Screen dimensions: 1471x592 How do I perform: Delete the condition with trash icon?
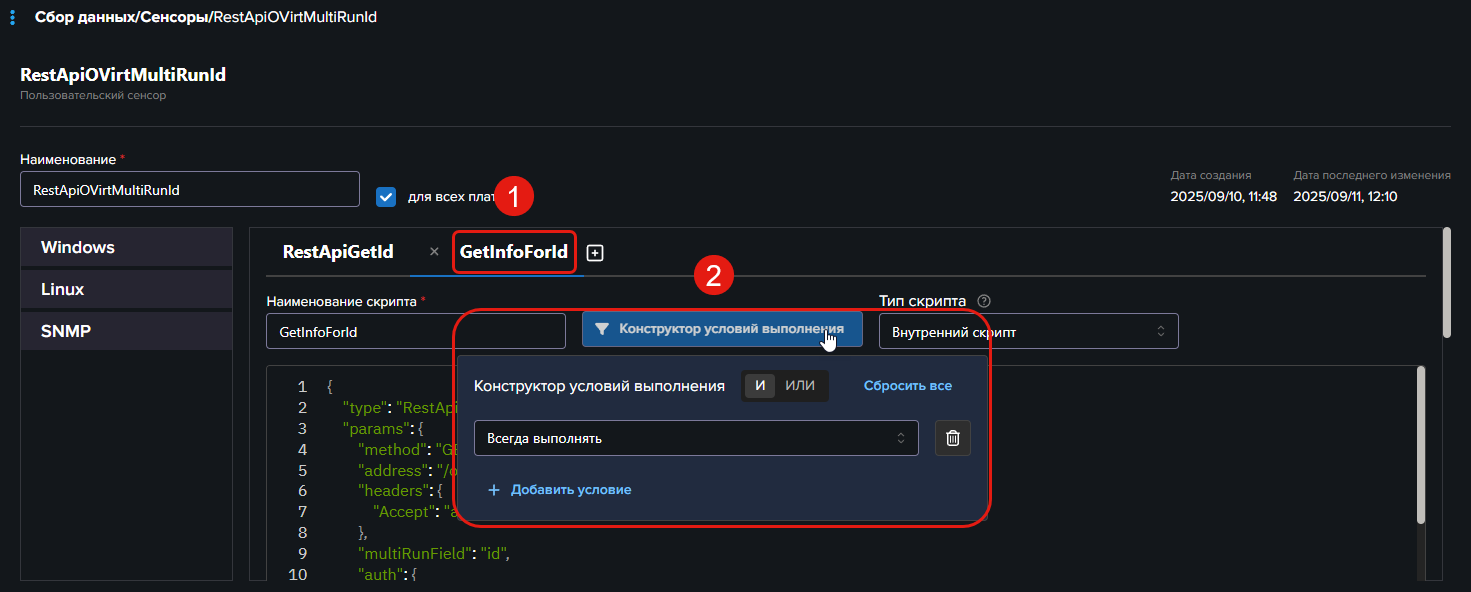tap(952, 438)
